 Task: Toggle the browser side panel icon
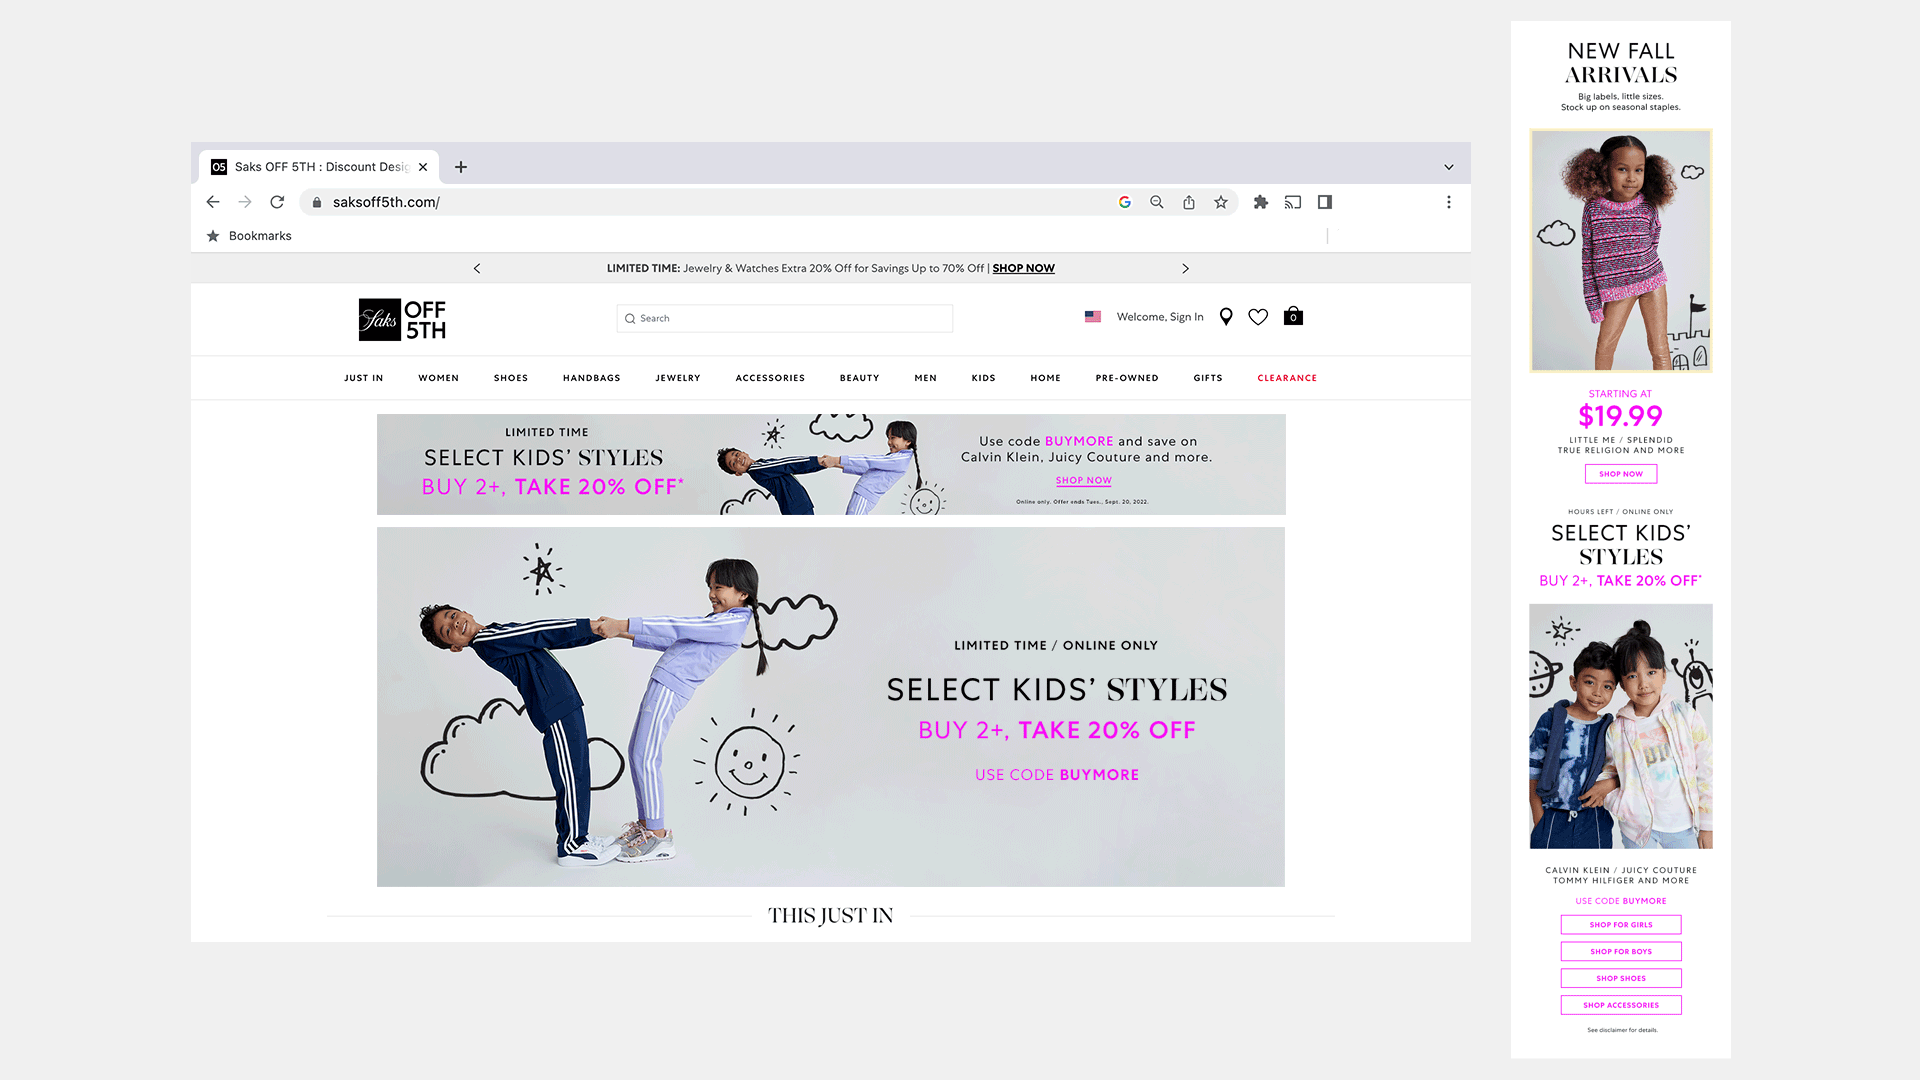[x=1325, y=202]
